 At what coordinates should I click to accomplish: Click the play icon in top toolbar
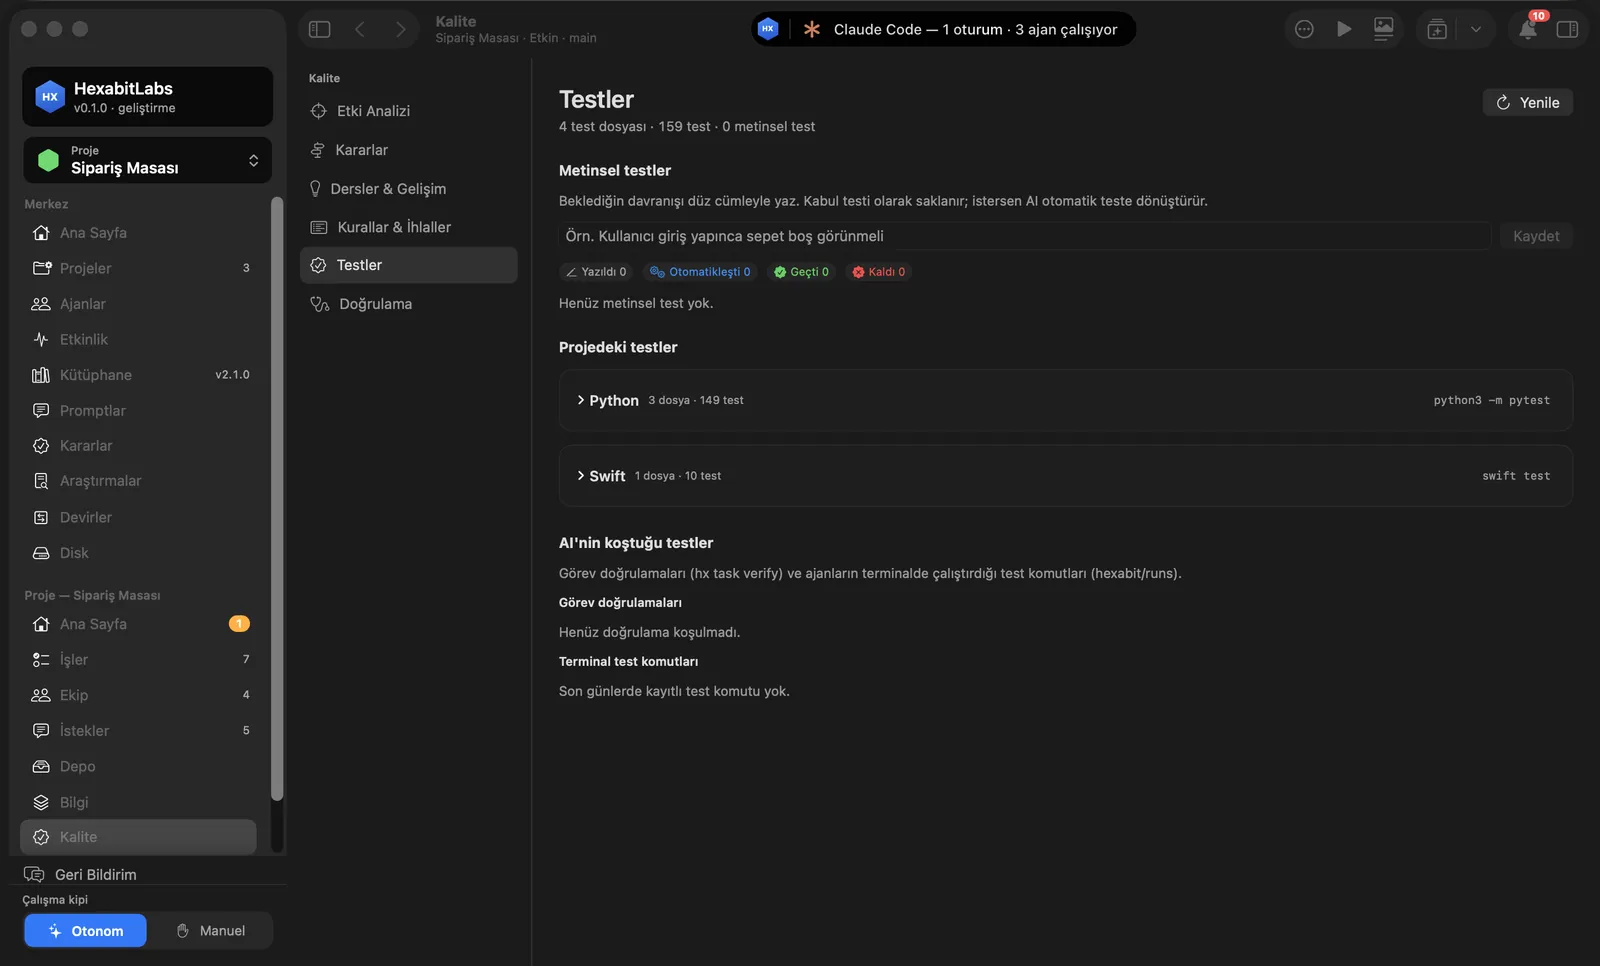pos(1344,29)
